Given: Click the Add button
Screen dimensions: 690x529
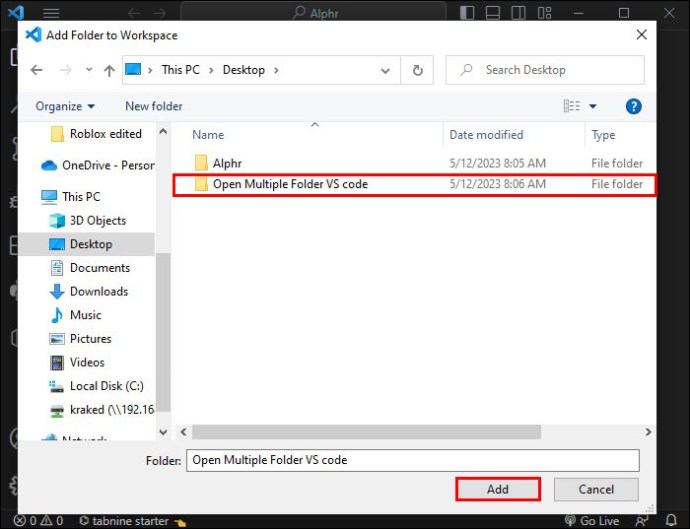Looking at the screenshot, I should (x=498, y=489).
